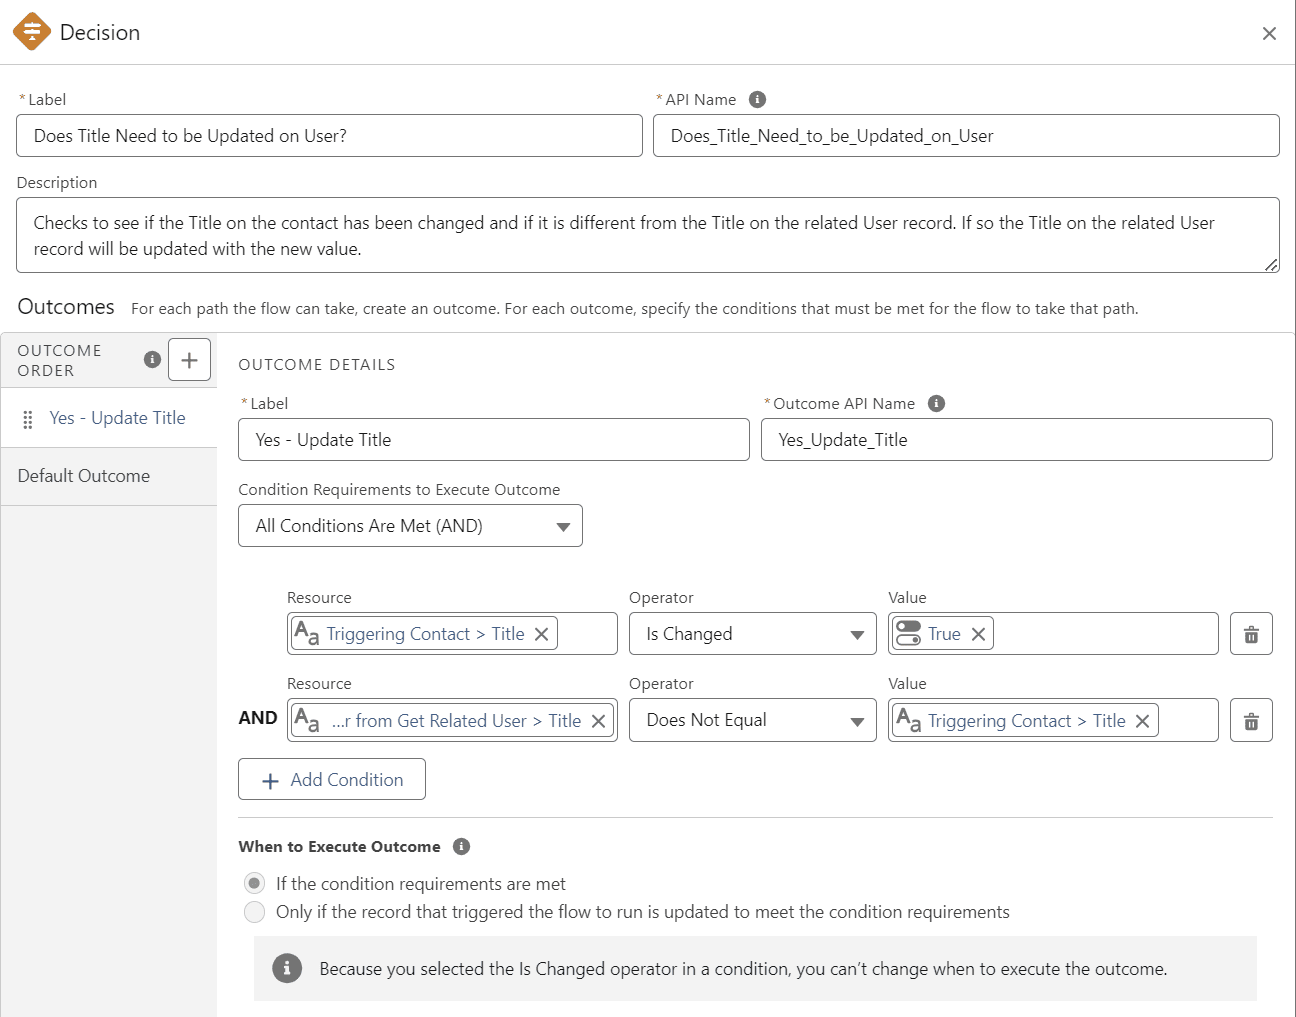Delete the Does Not Equal condition row
The width and height of the screenshot is (1296, 1017).
[x=1251, y=720]
